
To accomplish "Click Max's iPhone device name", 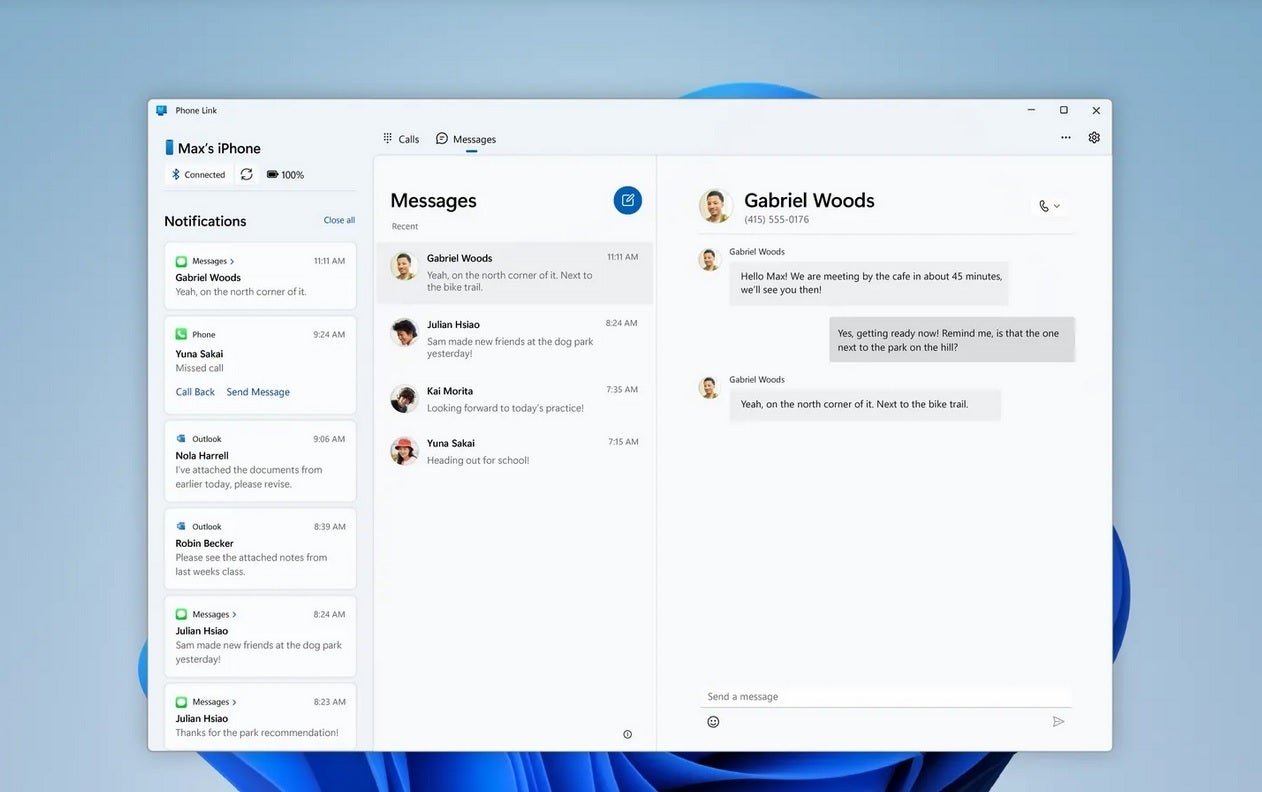I will point(219,148).
